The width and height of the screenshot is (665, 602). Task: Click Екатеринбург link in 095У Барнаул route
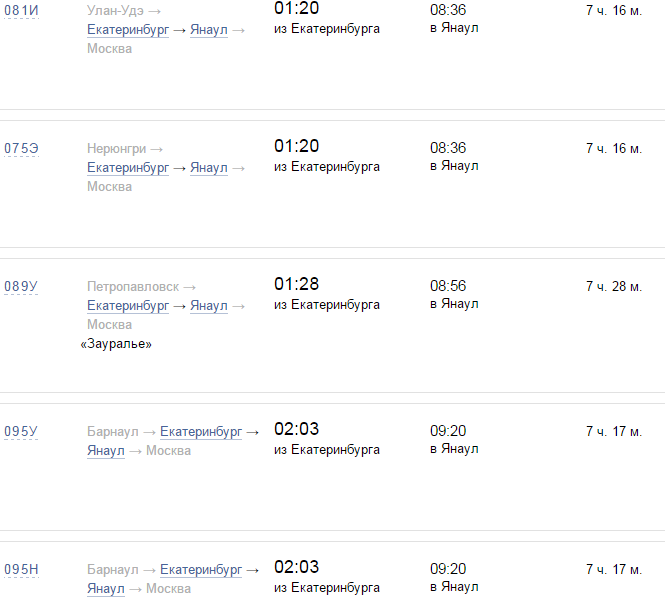[x=201, y=432]
